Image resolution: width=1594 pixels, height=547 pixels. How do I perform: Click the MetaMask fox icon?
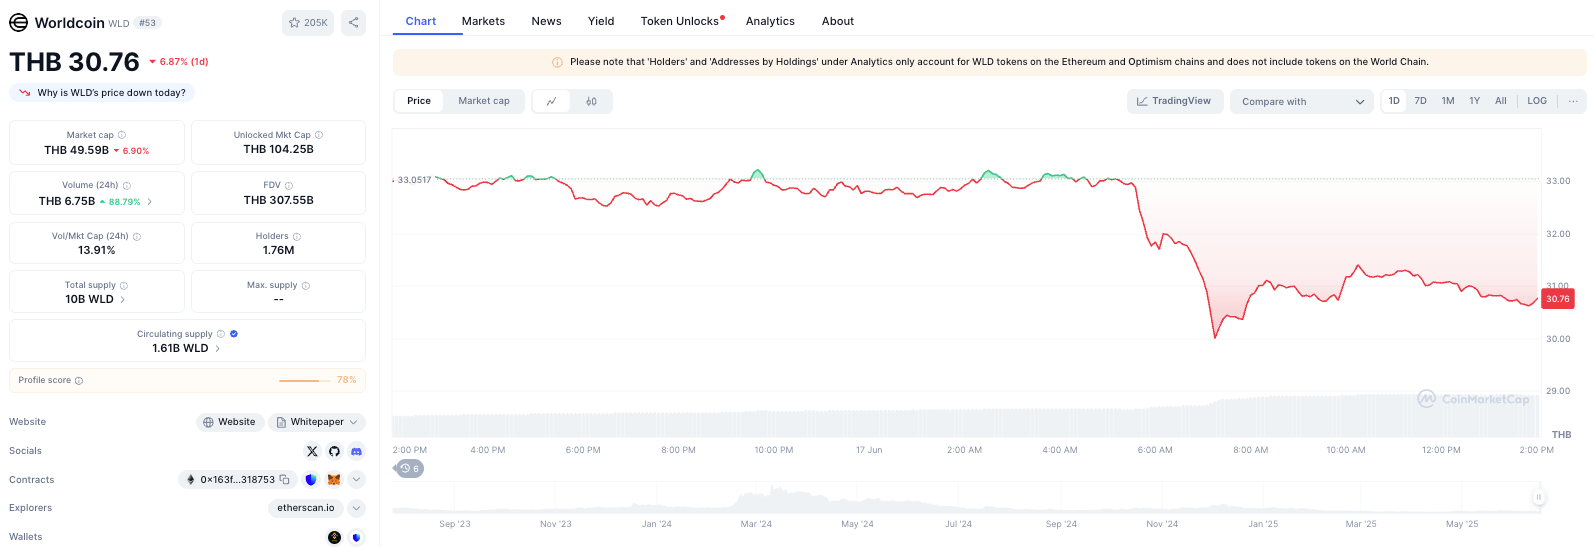[334, 480]
